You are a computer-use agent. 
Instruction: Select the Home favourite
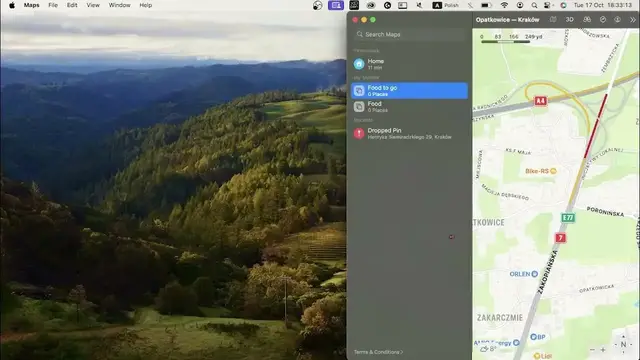click(409, 64)
